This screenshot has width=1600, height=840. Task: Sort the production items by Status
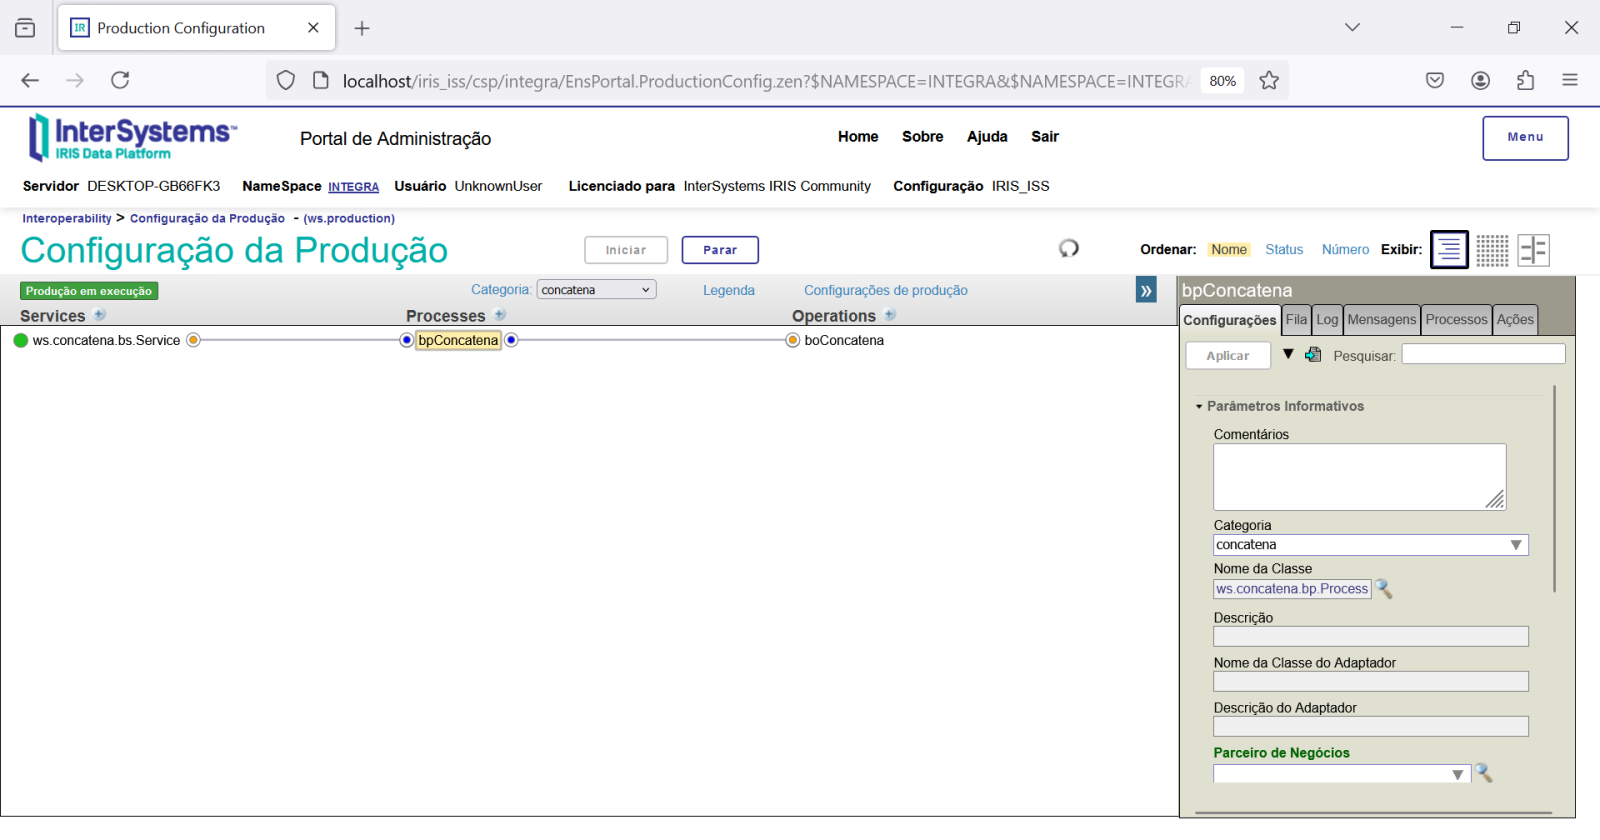[x=1284, y=250]
